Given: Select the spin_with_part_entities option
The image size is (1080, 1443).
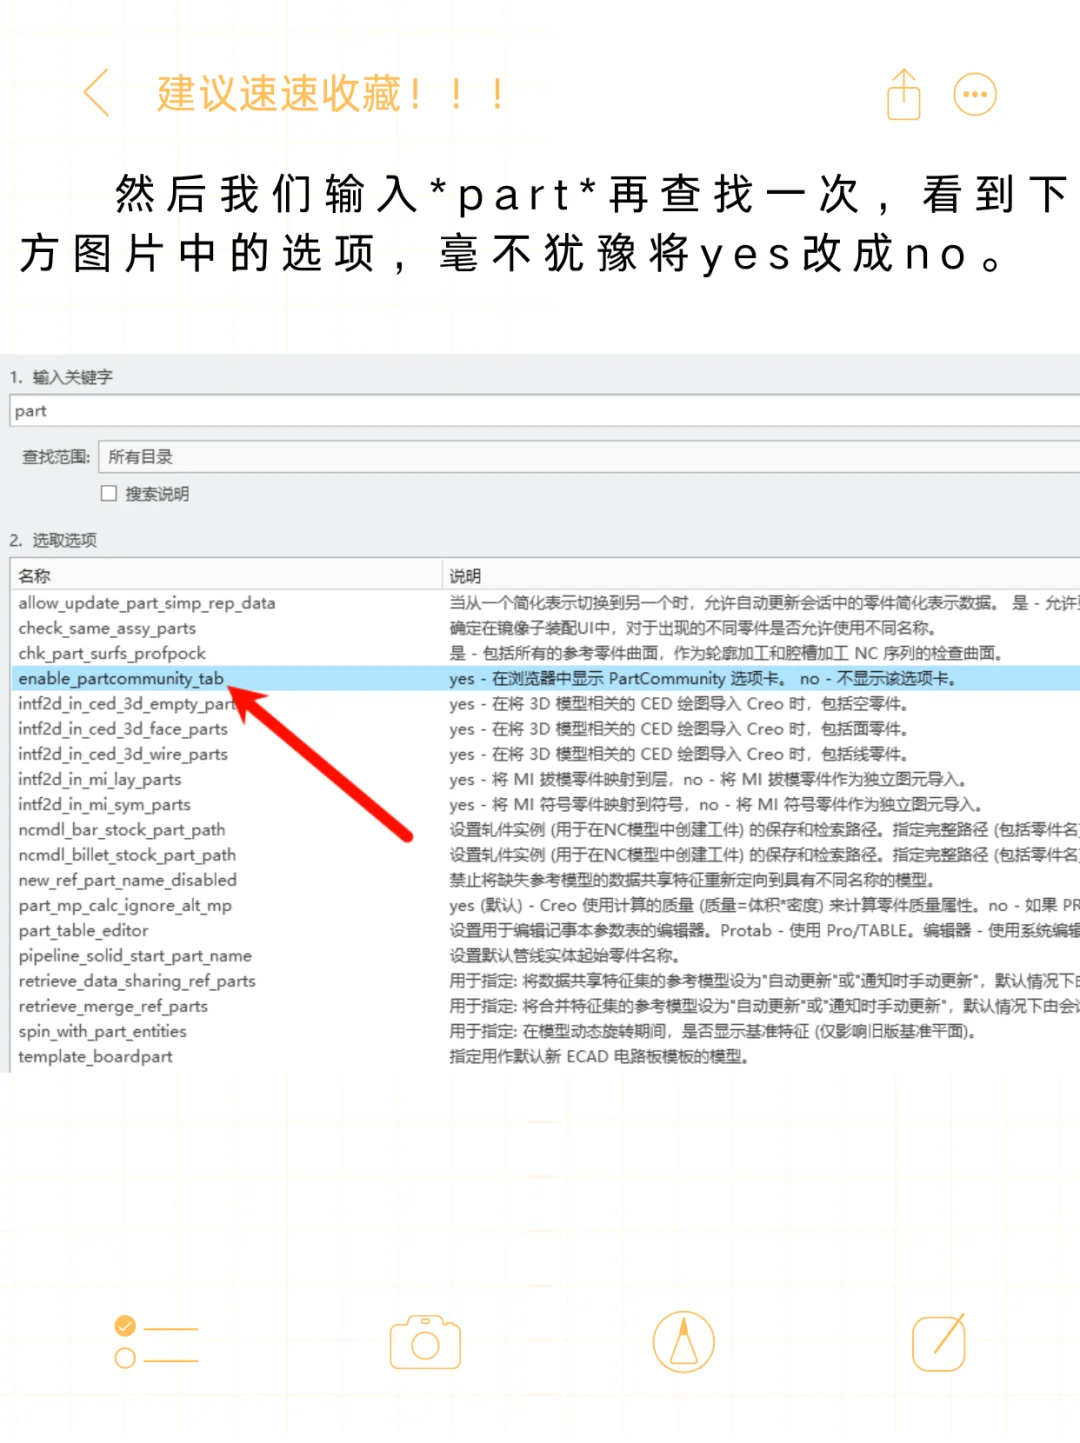Looking at the screenshot, I should coord(102,1031).
